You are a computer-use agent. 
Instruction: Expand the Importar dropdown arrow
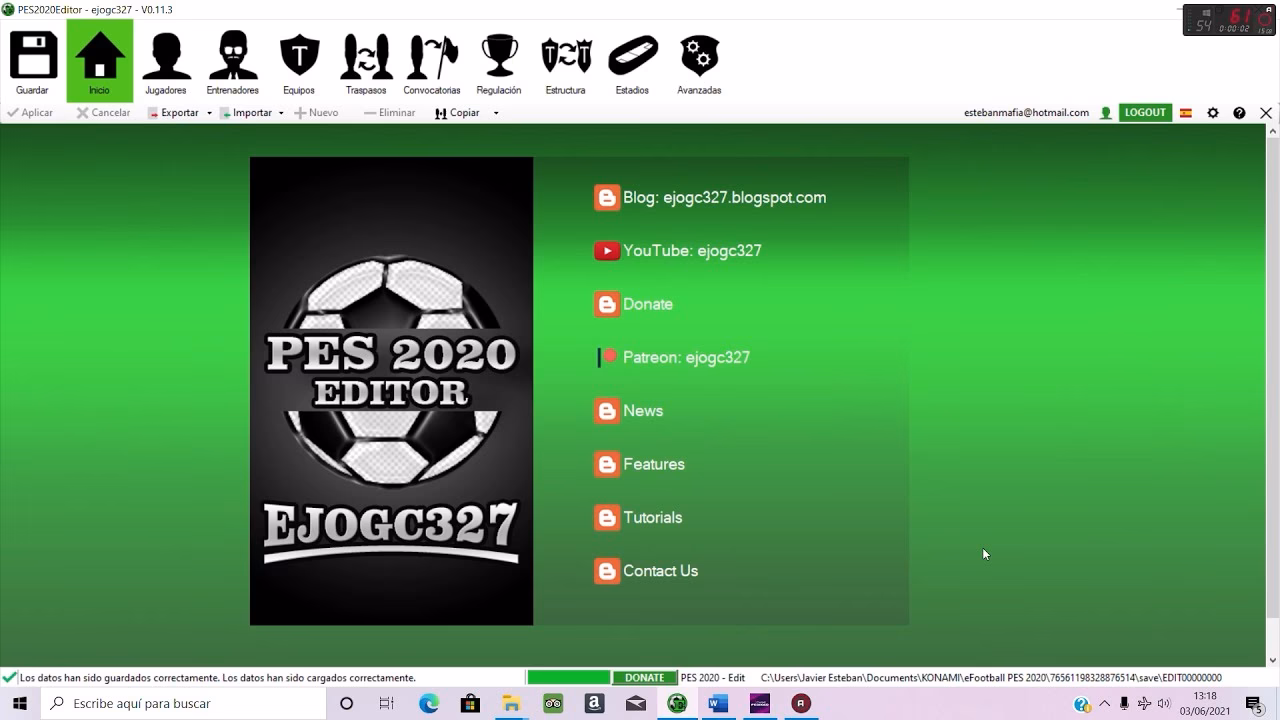click(x=281, y=112)
